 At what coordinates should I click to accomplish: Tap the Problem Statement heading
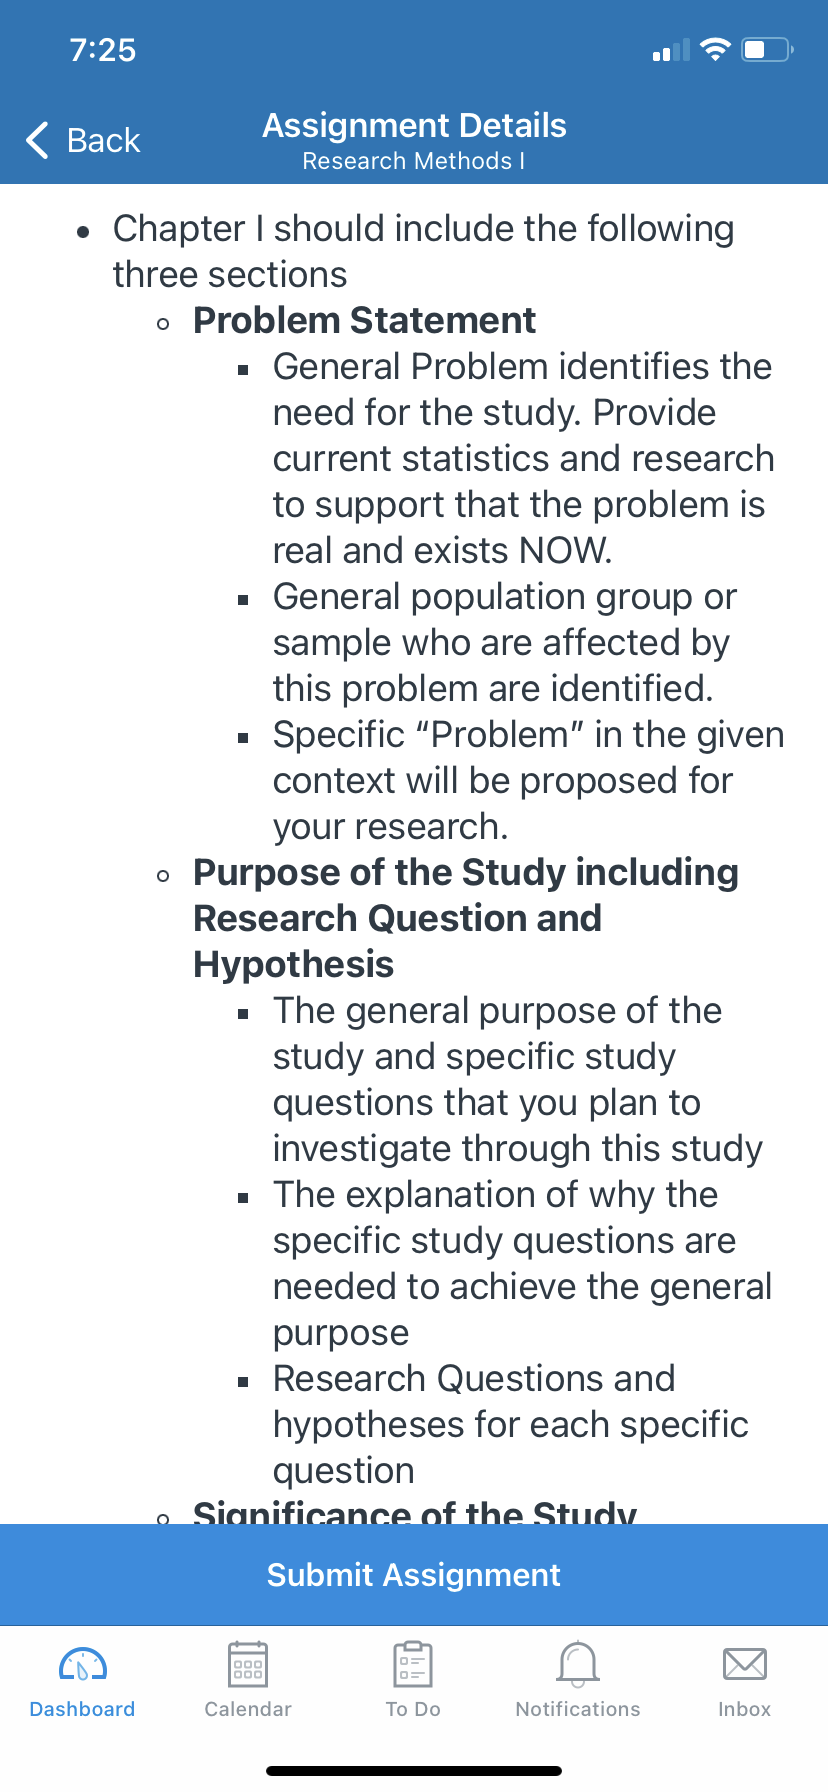[364, 321]
